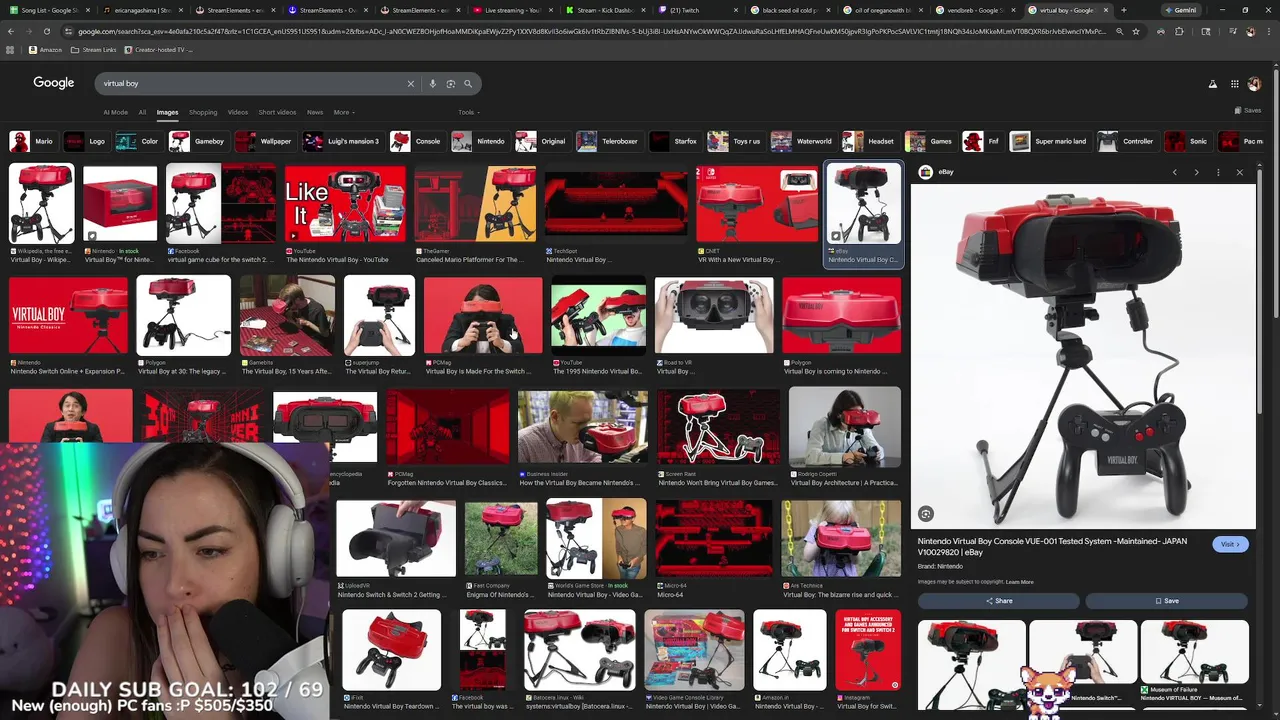Open eBay source link in preview header

pos(938,172)
